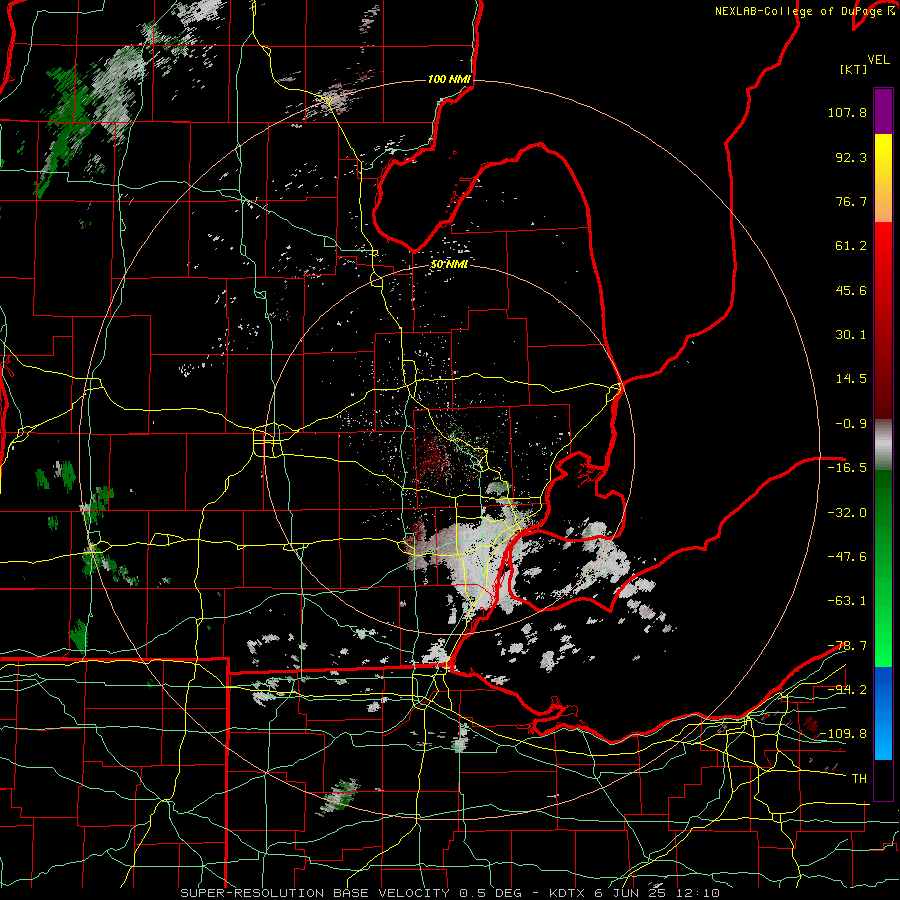Viewport: 900px width, 900px height.
Task: Click the 50 NMI range ring label
Action: pos(449,264)
